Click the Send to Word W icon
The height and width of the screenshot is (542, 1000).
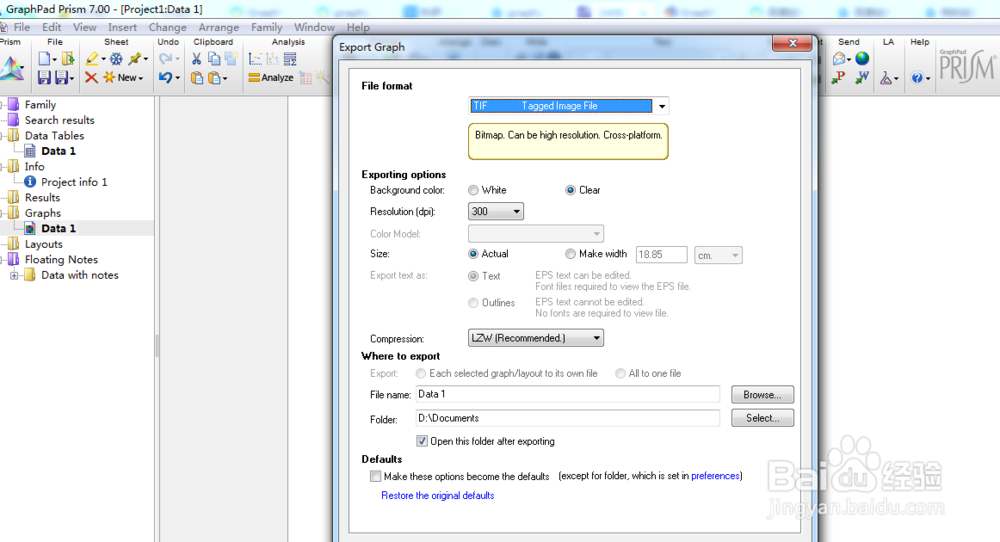tap(862, 78)
